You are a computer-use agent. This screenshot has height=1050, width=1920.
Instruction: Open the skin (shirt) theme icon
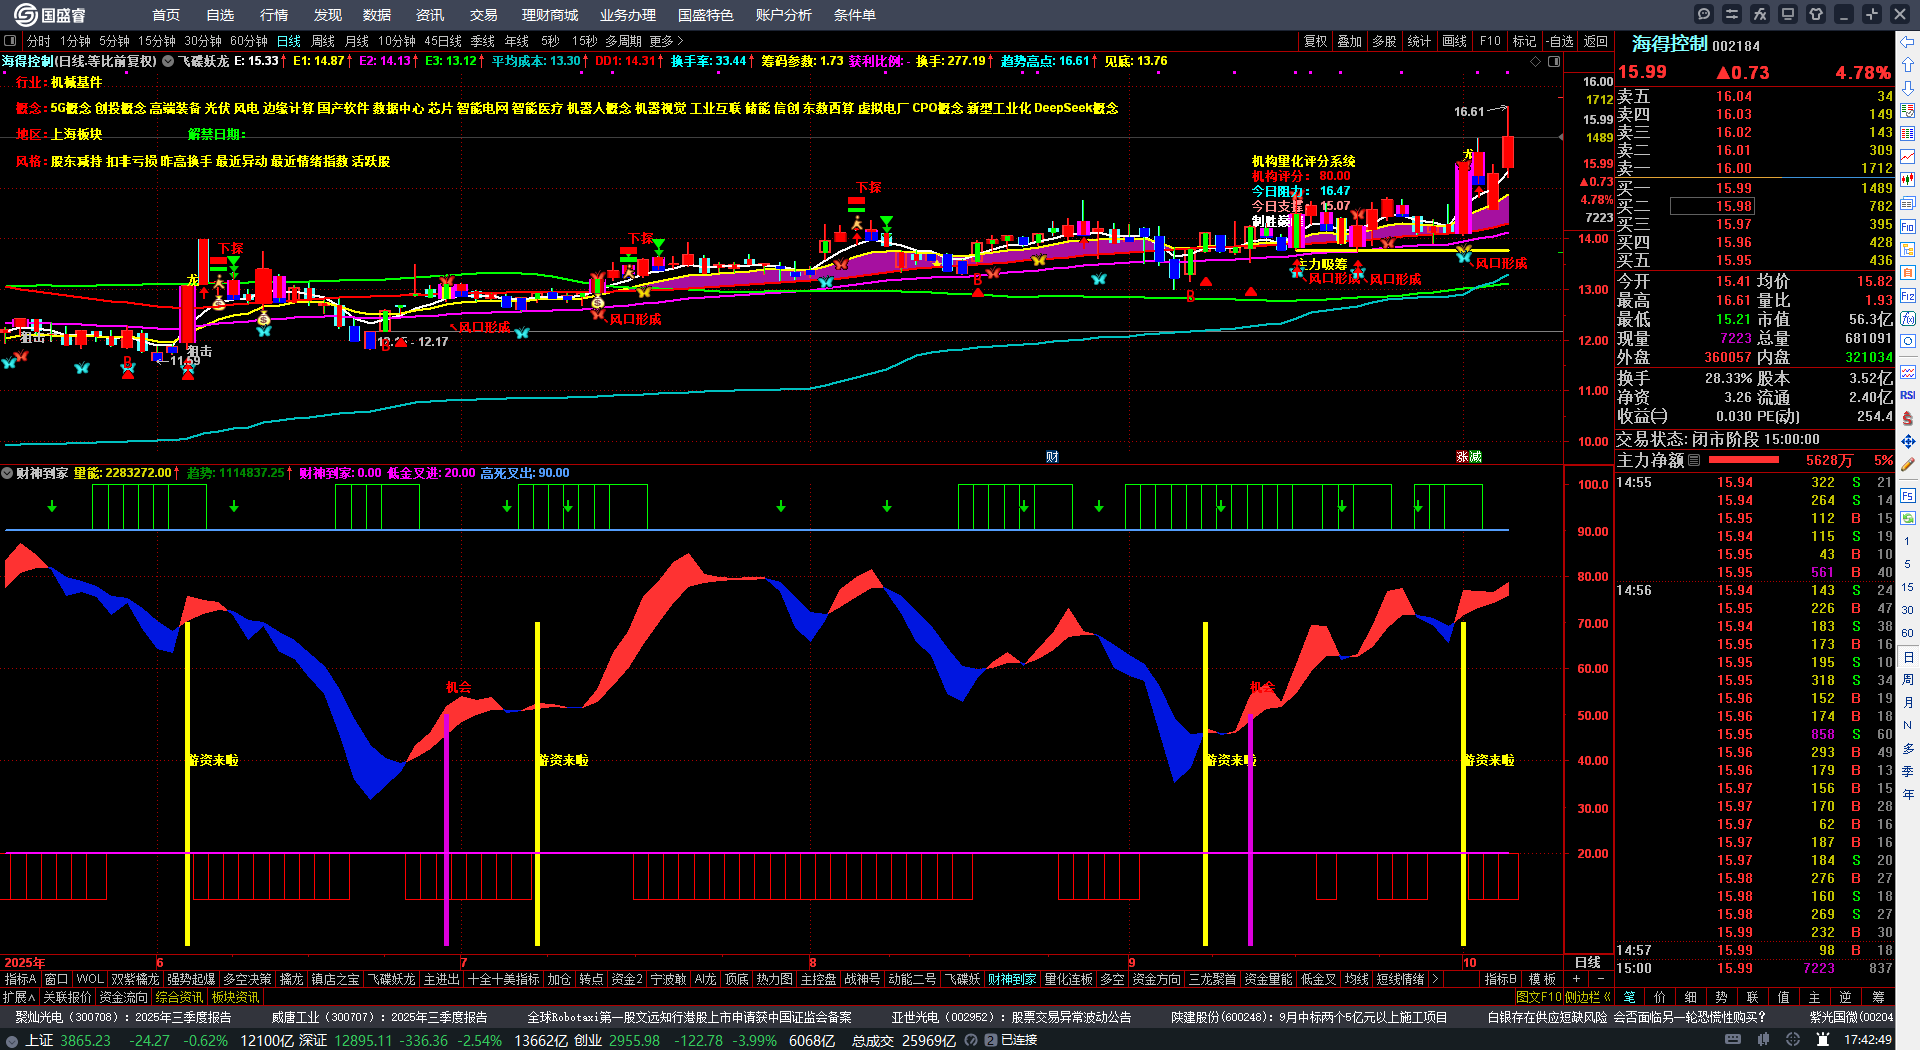coord(1816,14)
